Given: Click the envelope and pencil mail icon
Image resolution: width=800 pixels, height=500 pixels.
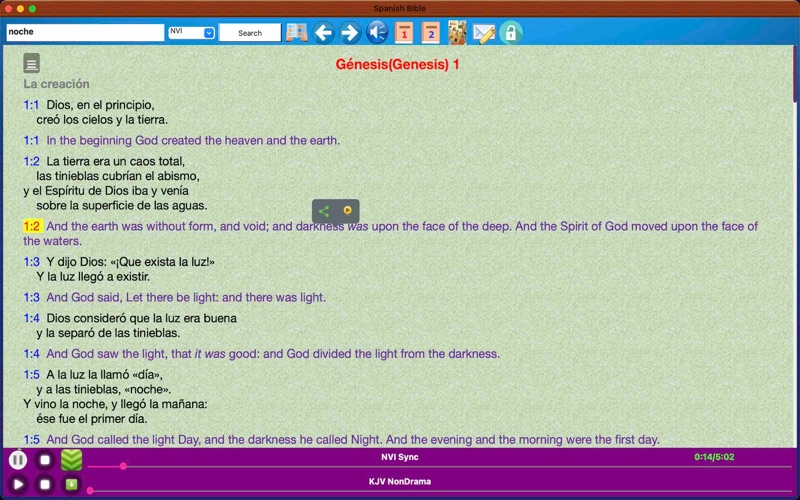Looking at the screenshot, I should [484, 33].
